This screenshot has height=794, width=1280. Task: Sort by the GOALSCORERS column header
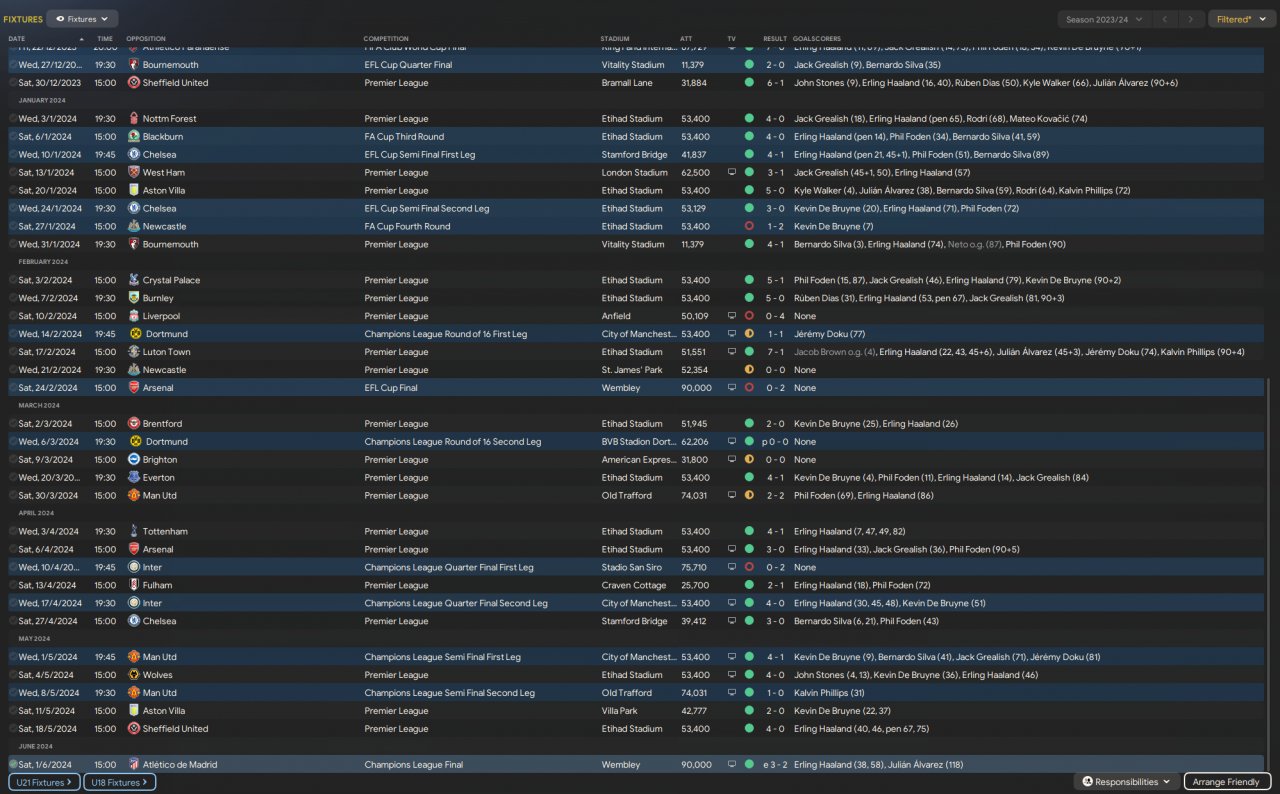tap(817, 39)
